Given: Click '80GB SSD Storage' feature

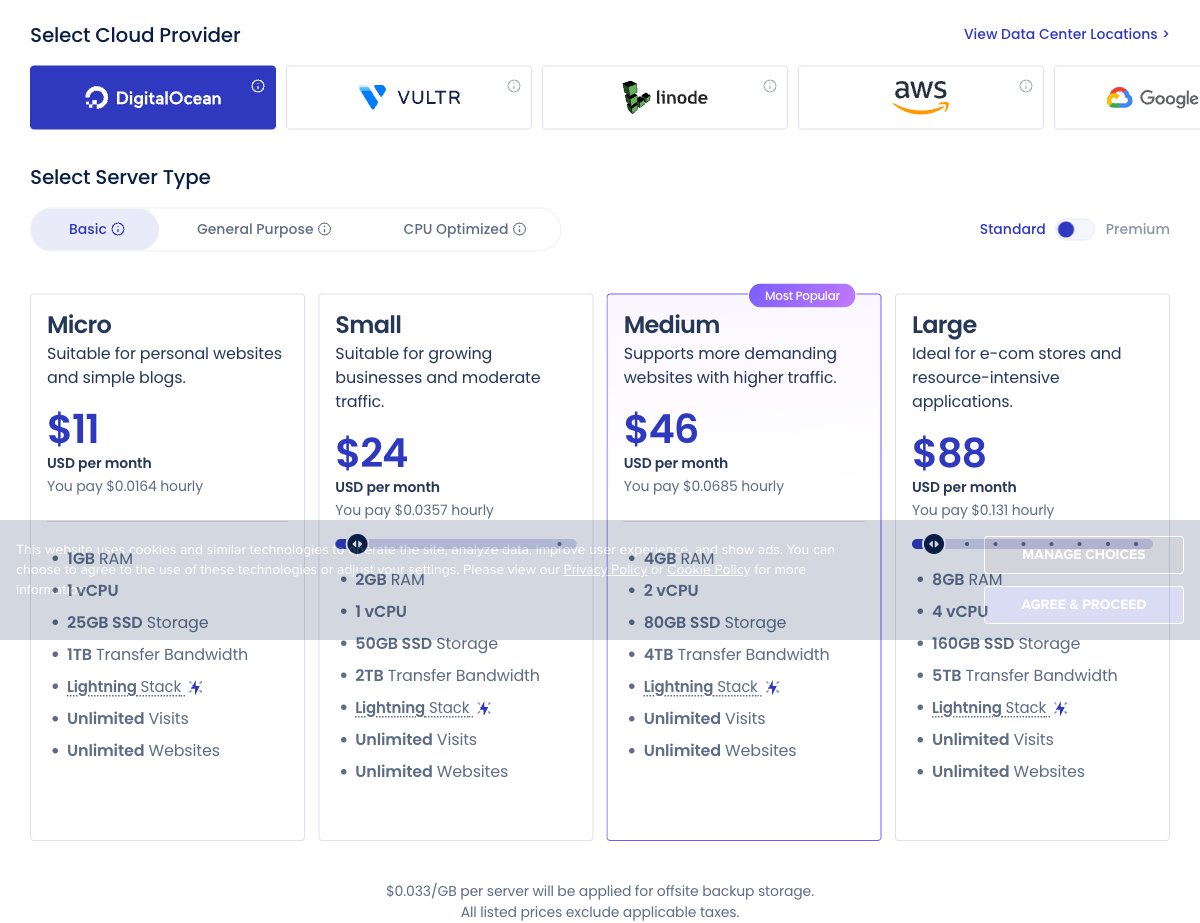Looking at the screenshot, I should 715,622.
